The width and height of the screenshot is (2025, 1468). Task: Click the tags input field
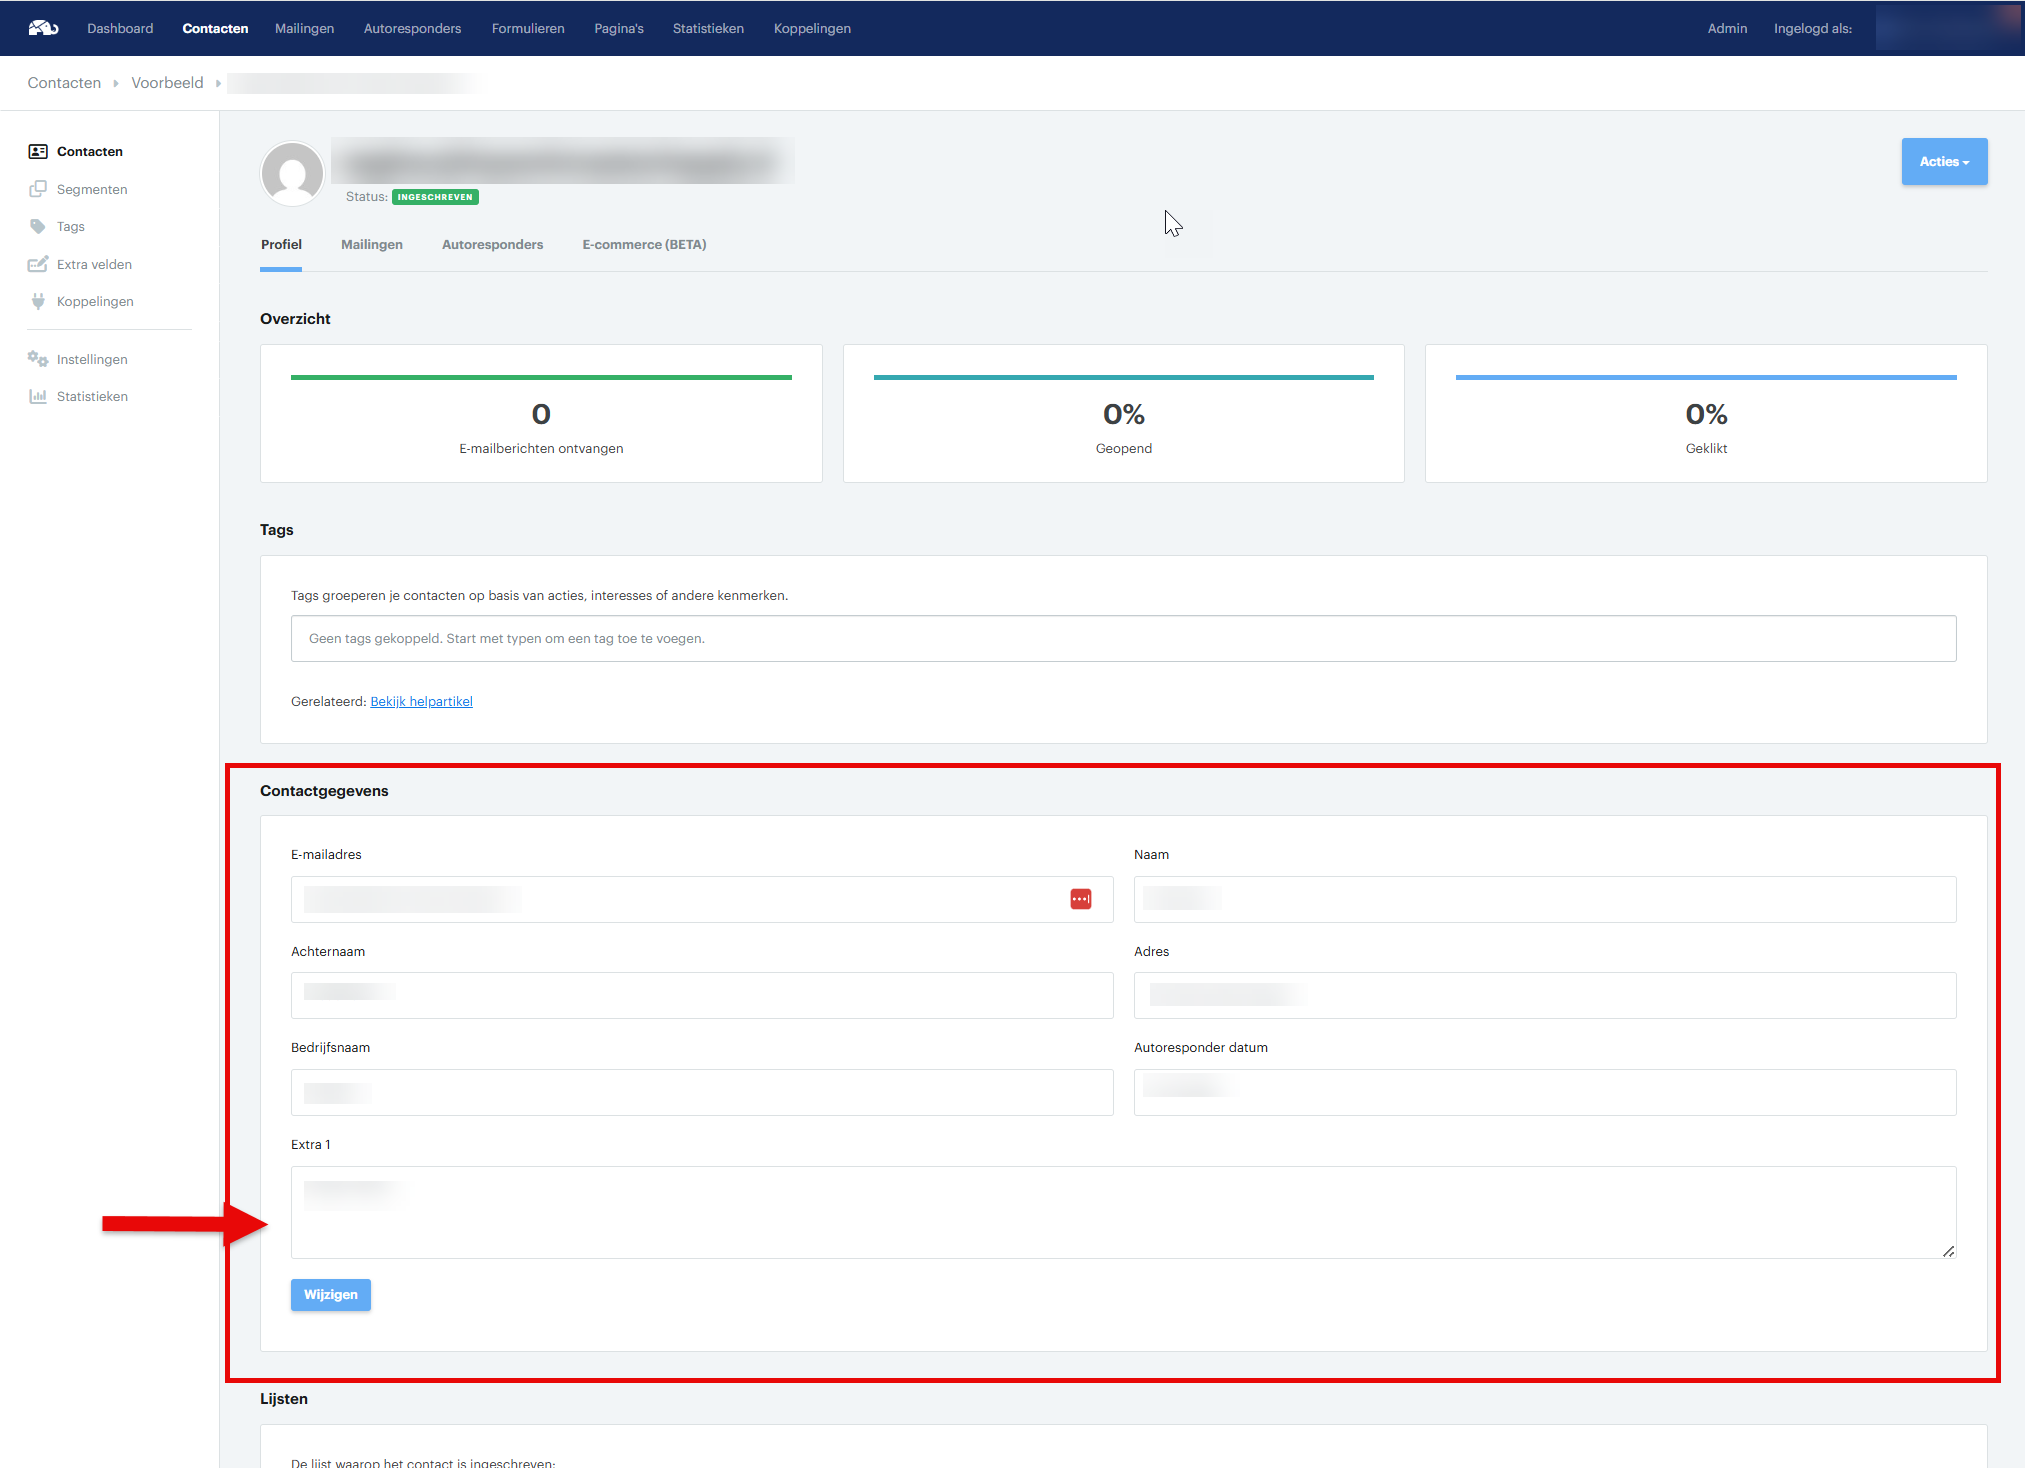[1122, 639]
